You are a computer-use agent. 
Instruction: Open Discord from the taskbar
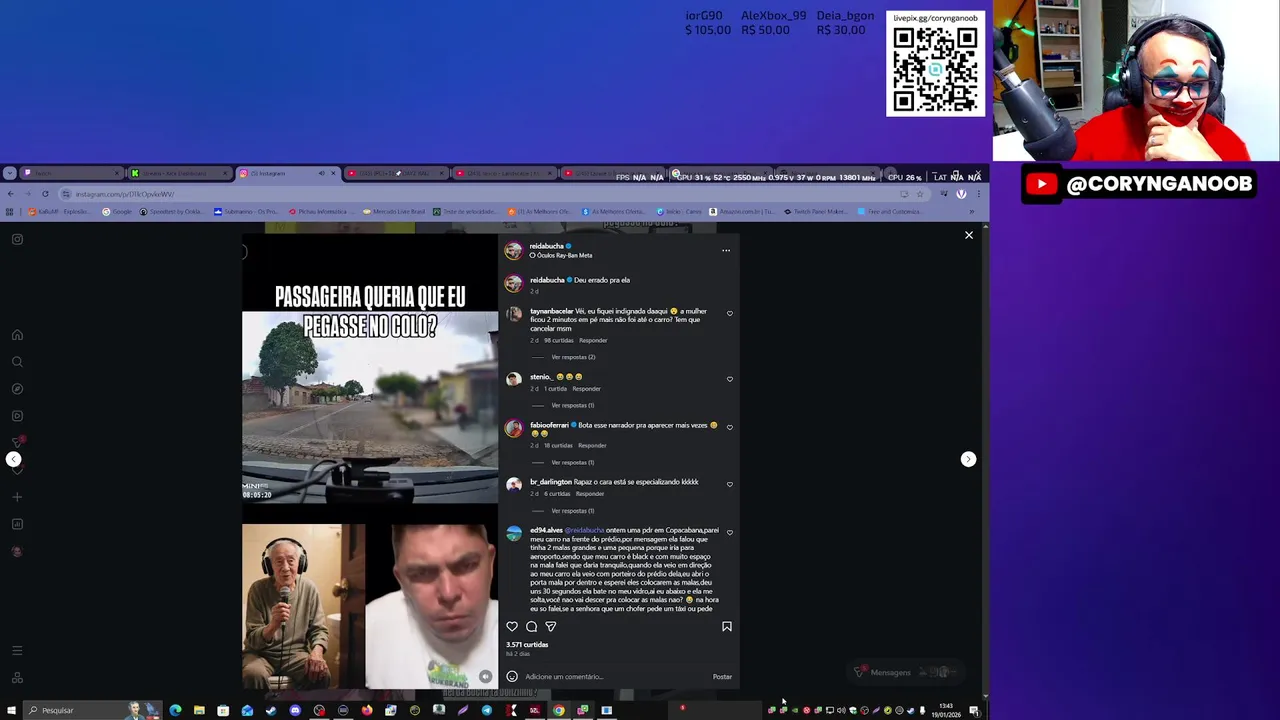(295, 710)
